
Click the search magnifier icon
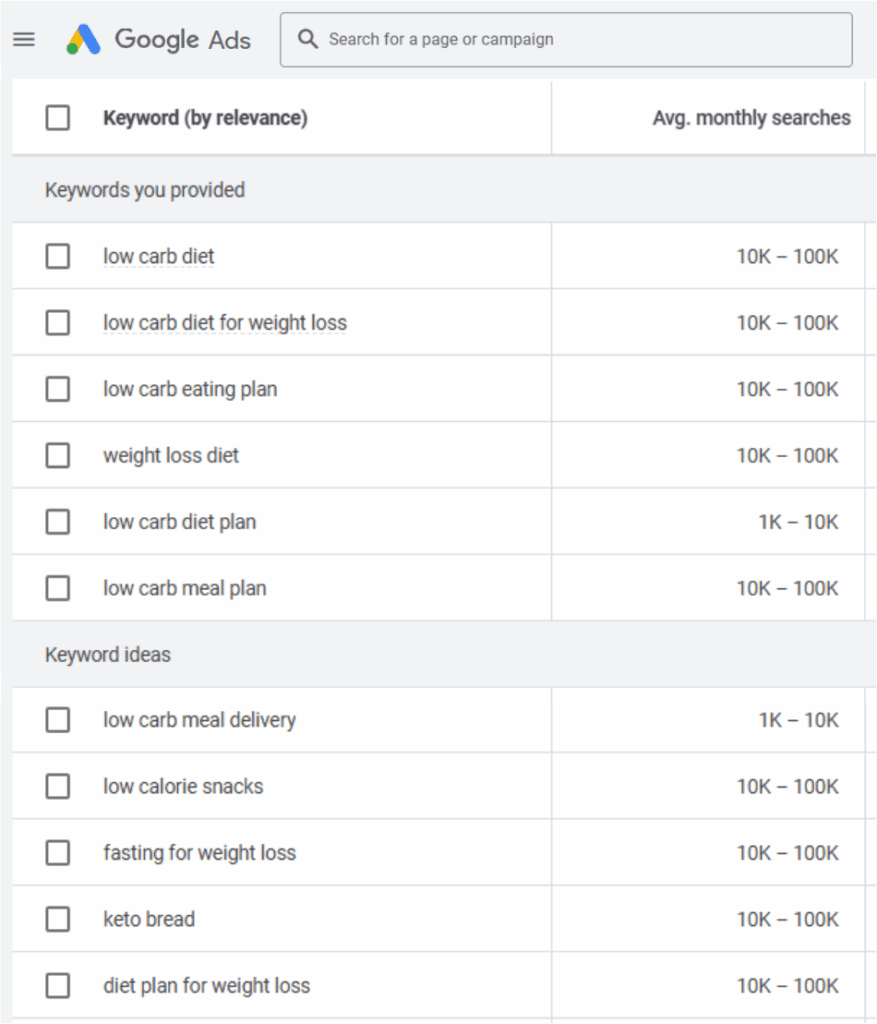point(308,40)
